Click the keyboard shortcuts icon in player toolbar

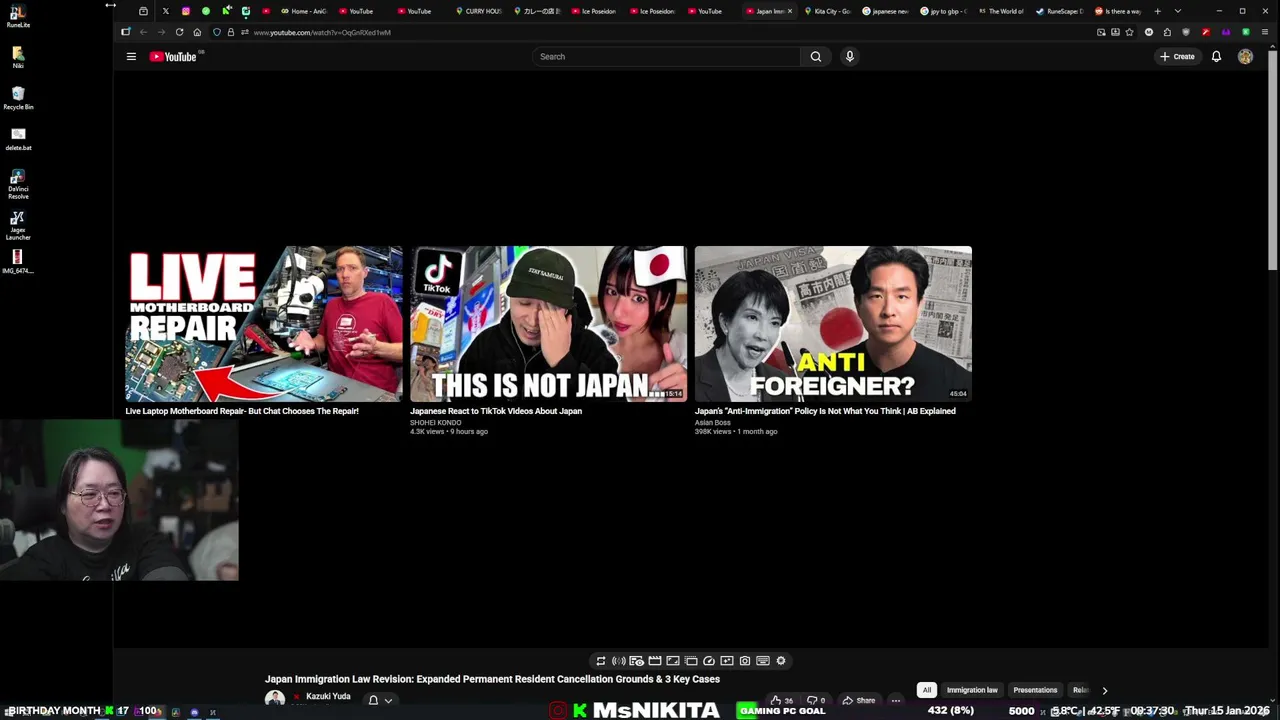click(x=763, y=661)
